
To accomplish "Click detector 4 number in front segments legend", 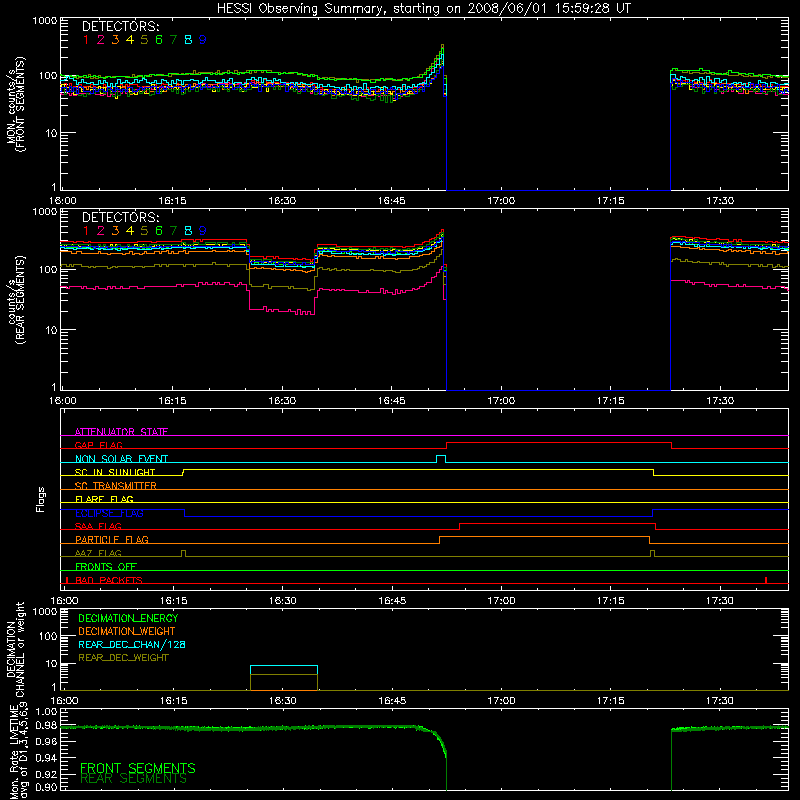I will click(x=130, y=40).
